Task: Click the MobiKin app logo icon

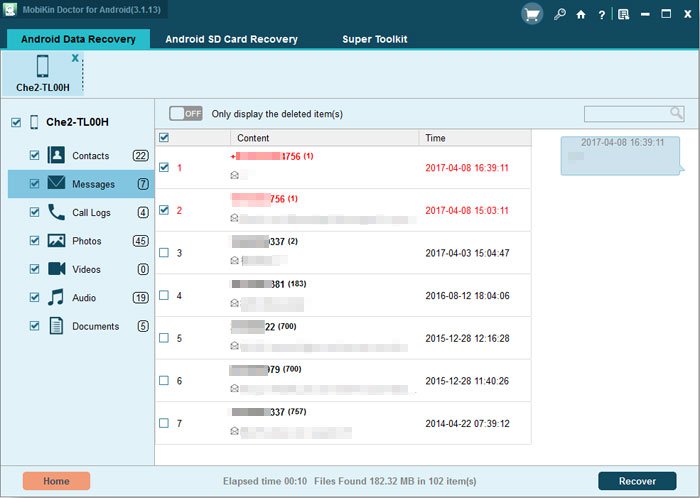Action: 10,10
